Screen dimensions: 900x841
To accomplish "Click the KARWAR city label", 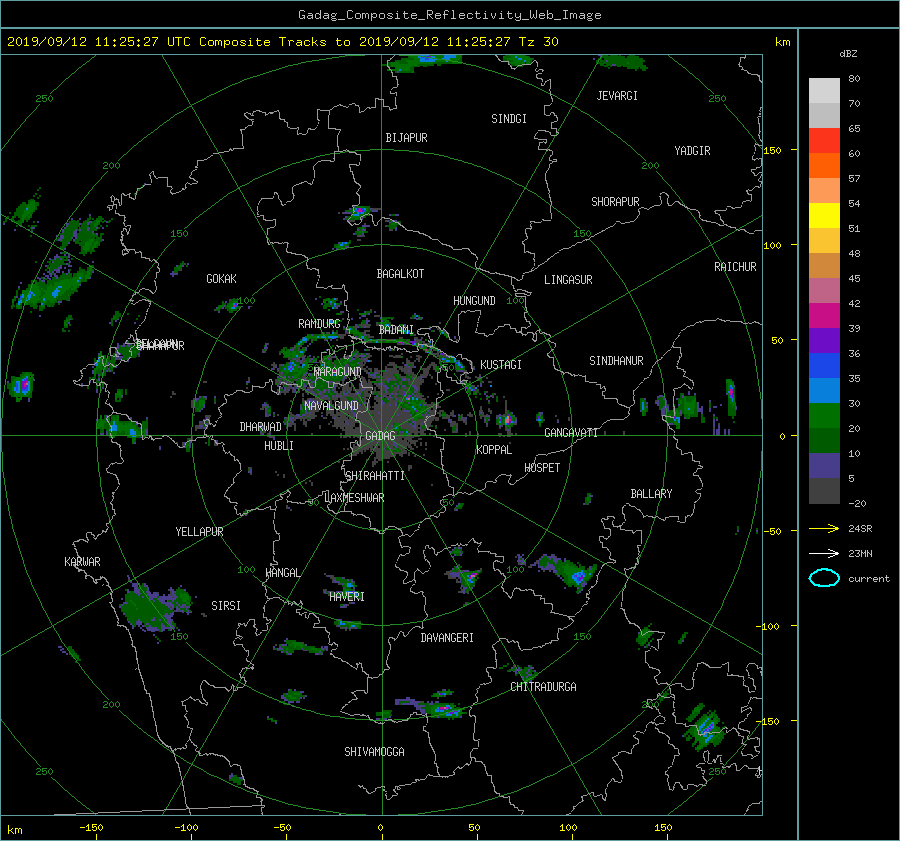I will click(82, 562).
